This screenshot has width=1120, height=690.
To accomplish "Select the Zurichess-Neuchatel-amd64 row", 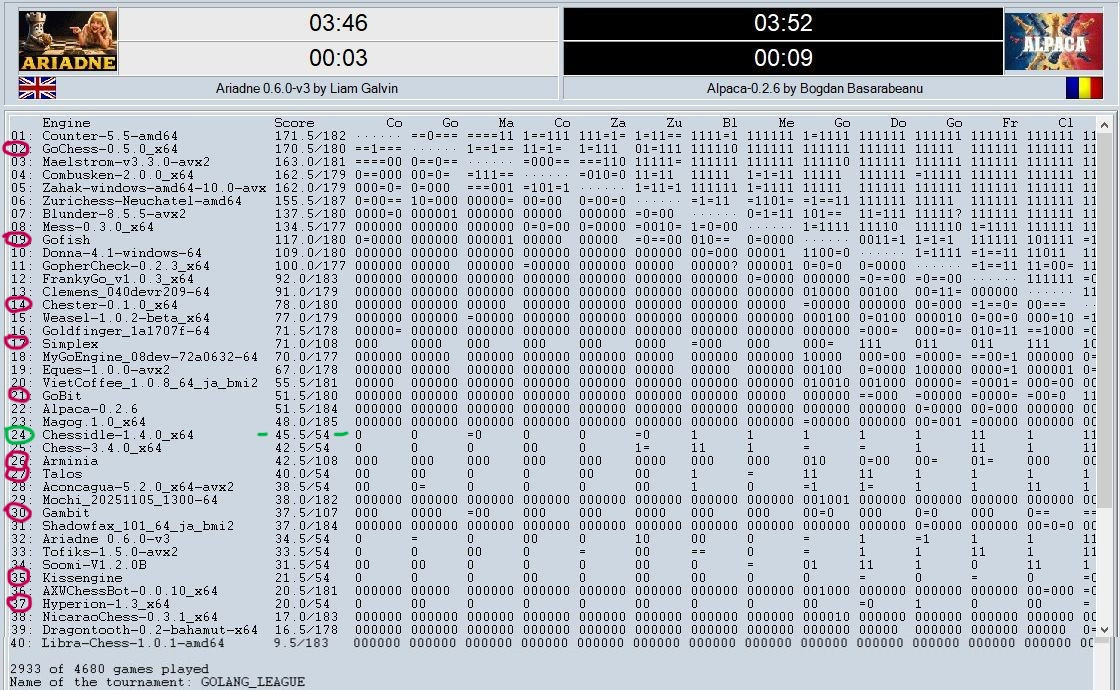I will [x=551, y=201].
